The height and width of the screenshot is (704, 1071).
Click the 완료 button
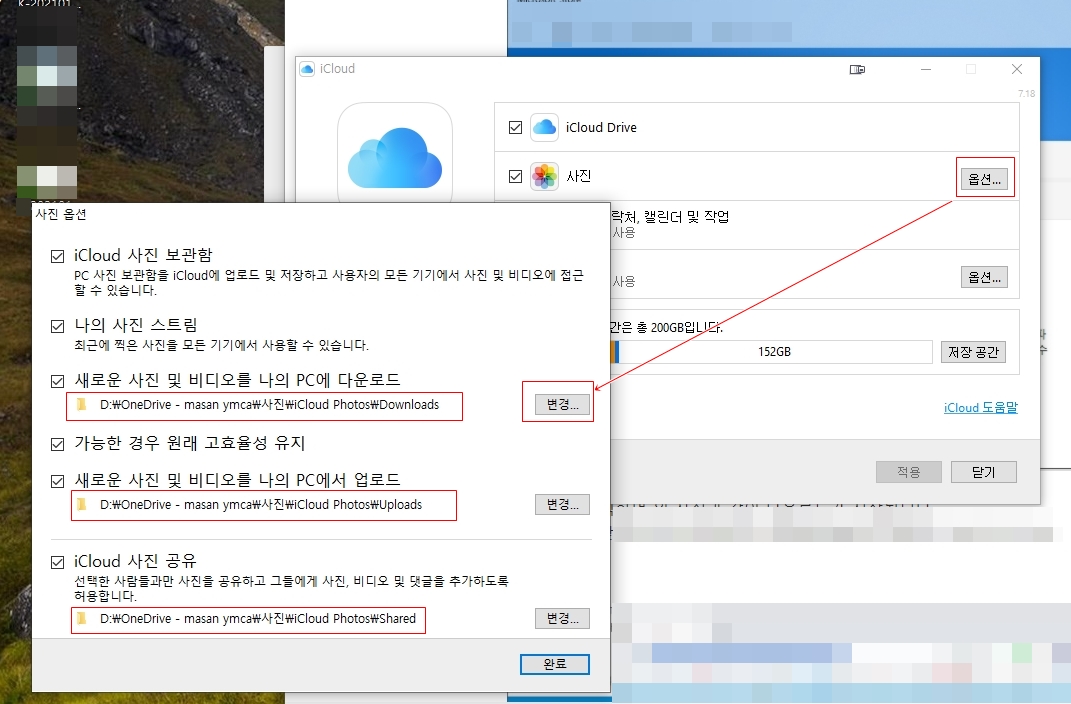tap(555, 664)
